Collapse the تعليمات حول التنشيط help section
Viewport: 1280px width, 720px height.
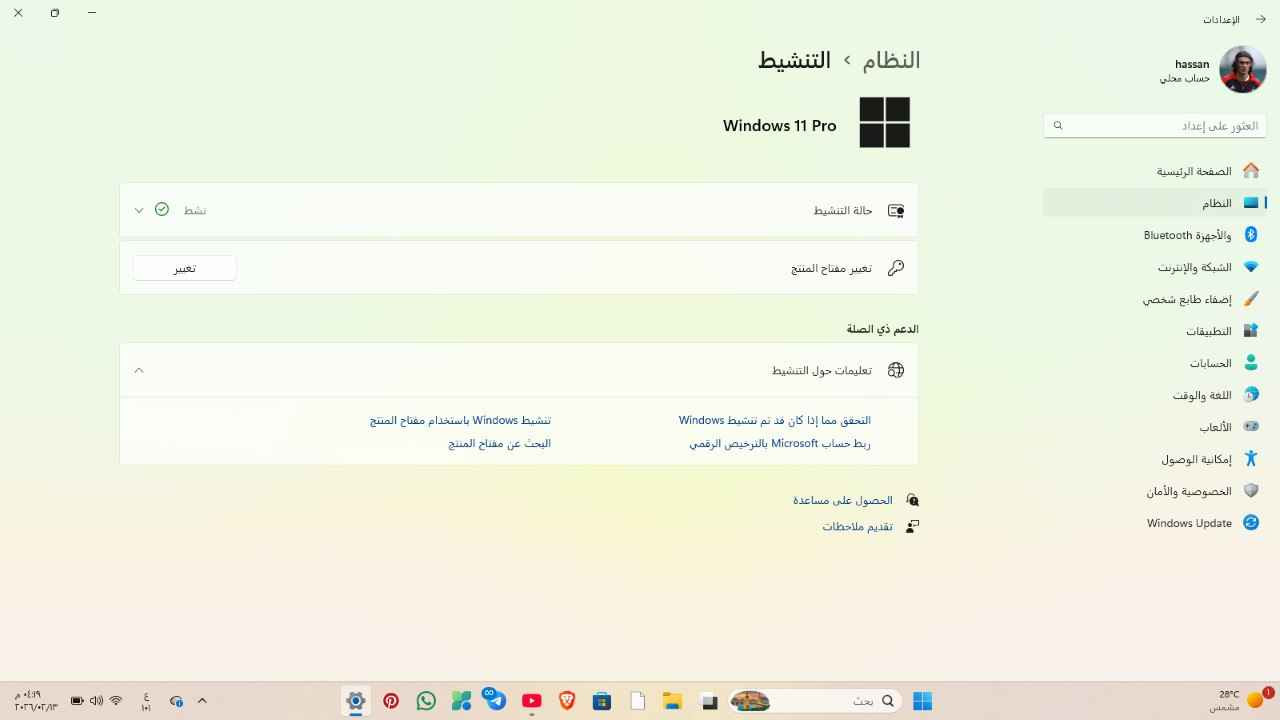click(139, 370)
